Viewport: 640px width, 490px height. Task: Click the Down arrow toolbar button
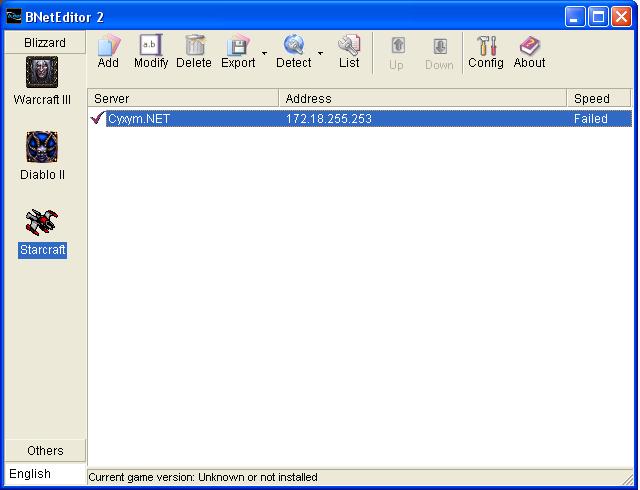[x=440, y=53]
